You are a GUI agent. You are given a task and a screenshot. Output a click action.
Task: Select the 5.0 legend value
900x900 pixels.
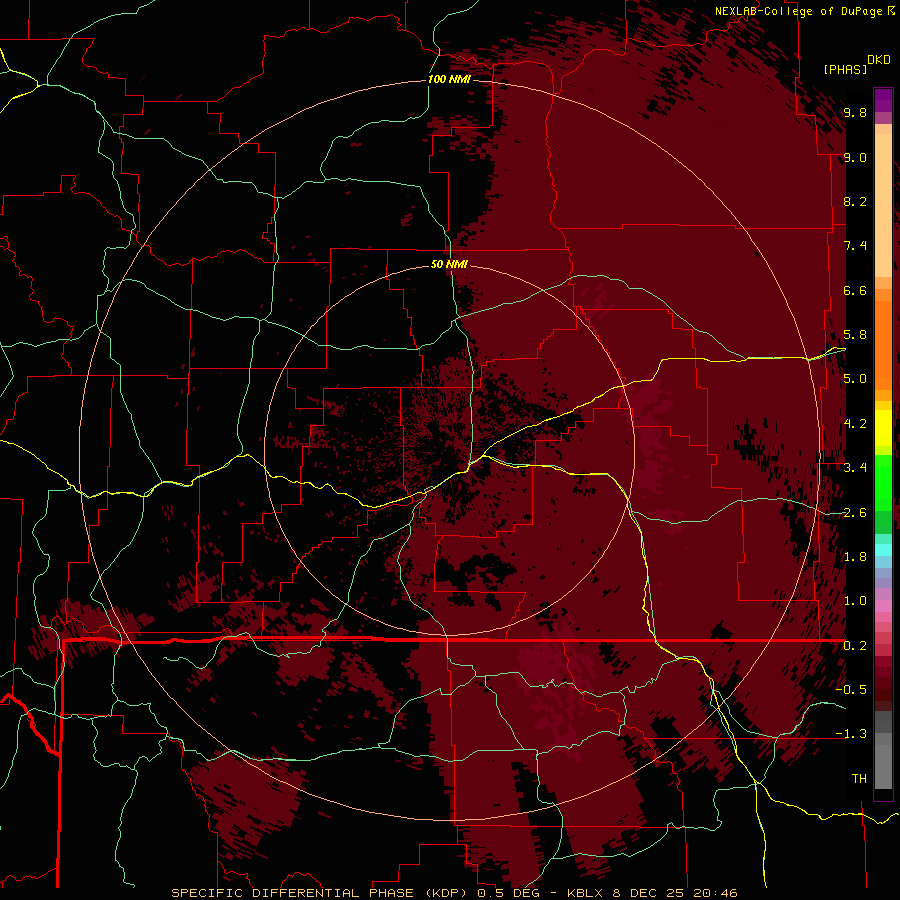click(855, 379)
